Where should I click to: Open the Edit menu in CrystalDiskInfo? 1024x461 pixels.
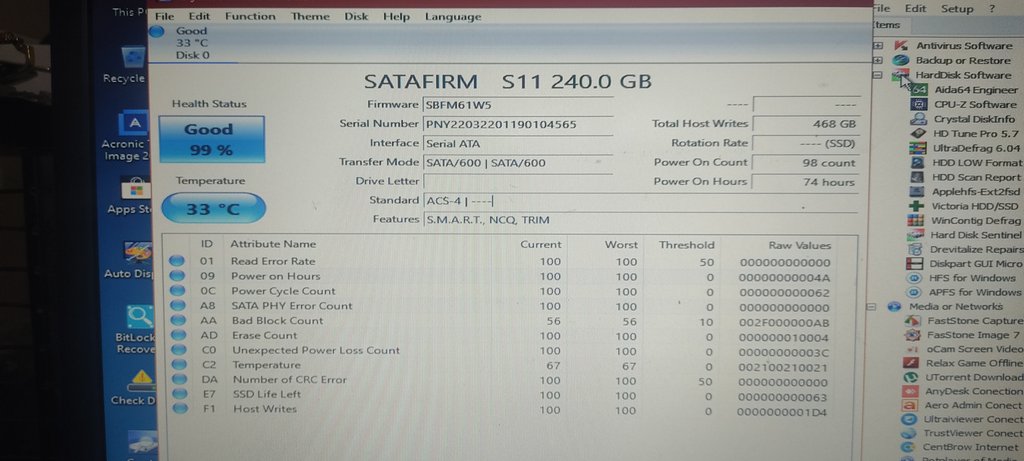coord(199,16)
